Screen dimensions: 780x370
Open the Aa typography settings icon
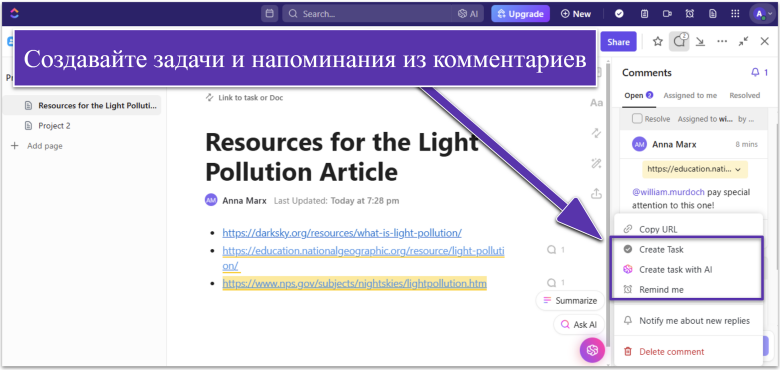pyautogui.click(x=596, y=103)
